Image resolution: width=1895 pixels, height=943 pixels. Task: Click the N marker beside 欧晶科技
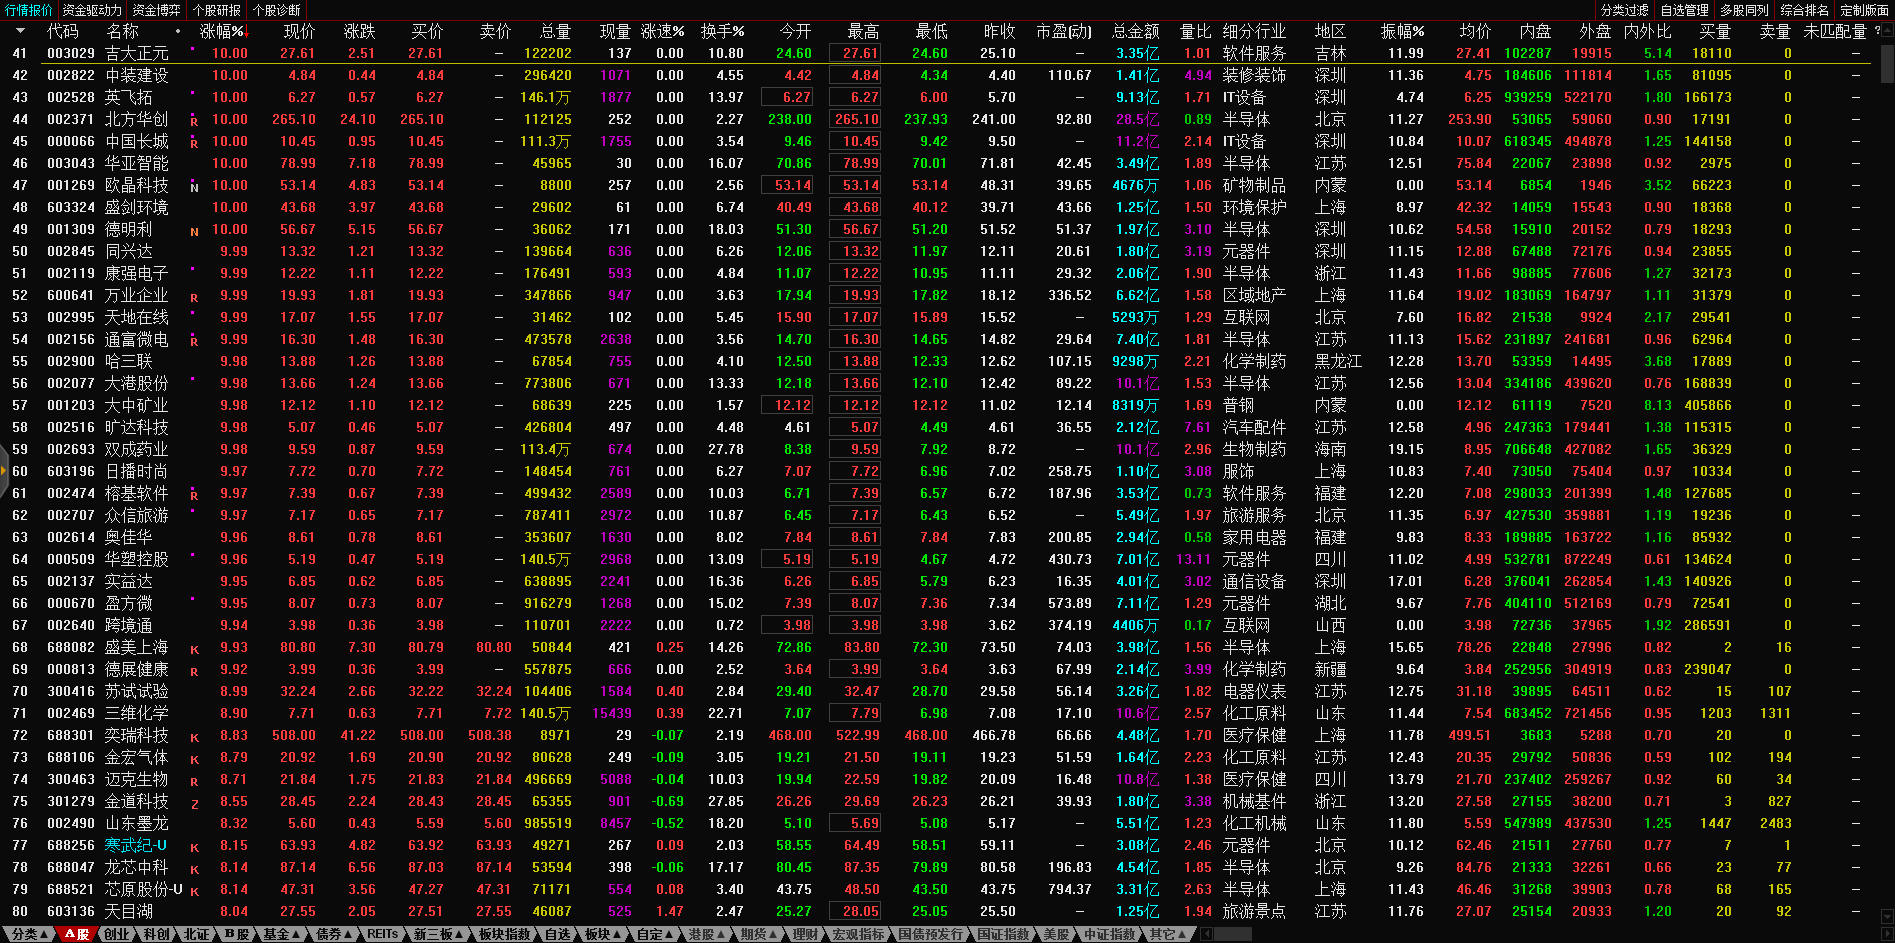pos(194,187)
